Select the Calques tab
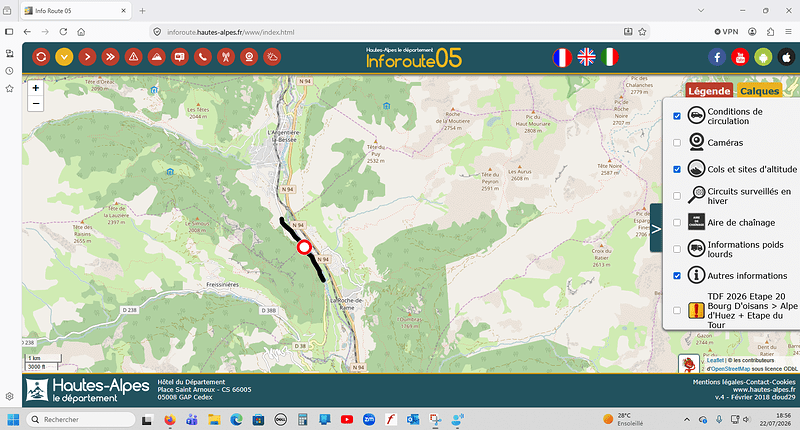This screenshot has height=430, width=800. 760,91
